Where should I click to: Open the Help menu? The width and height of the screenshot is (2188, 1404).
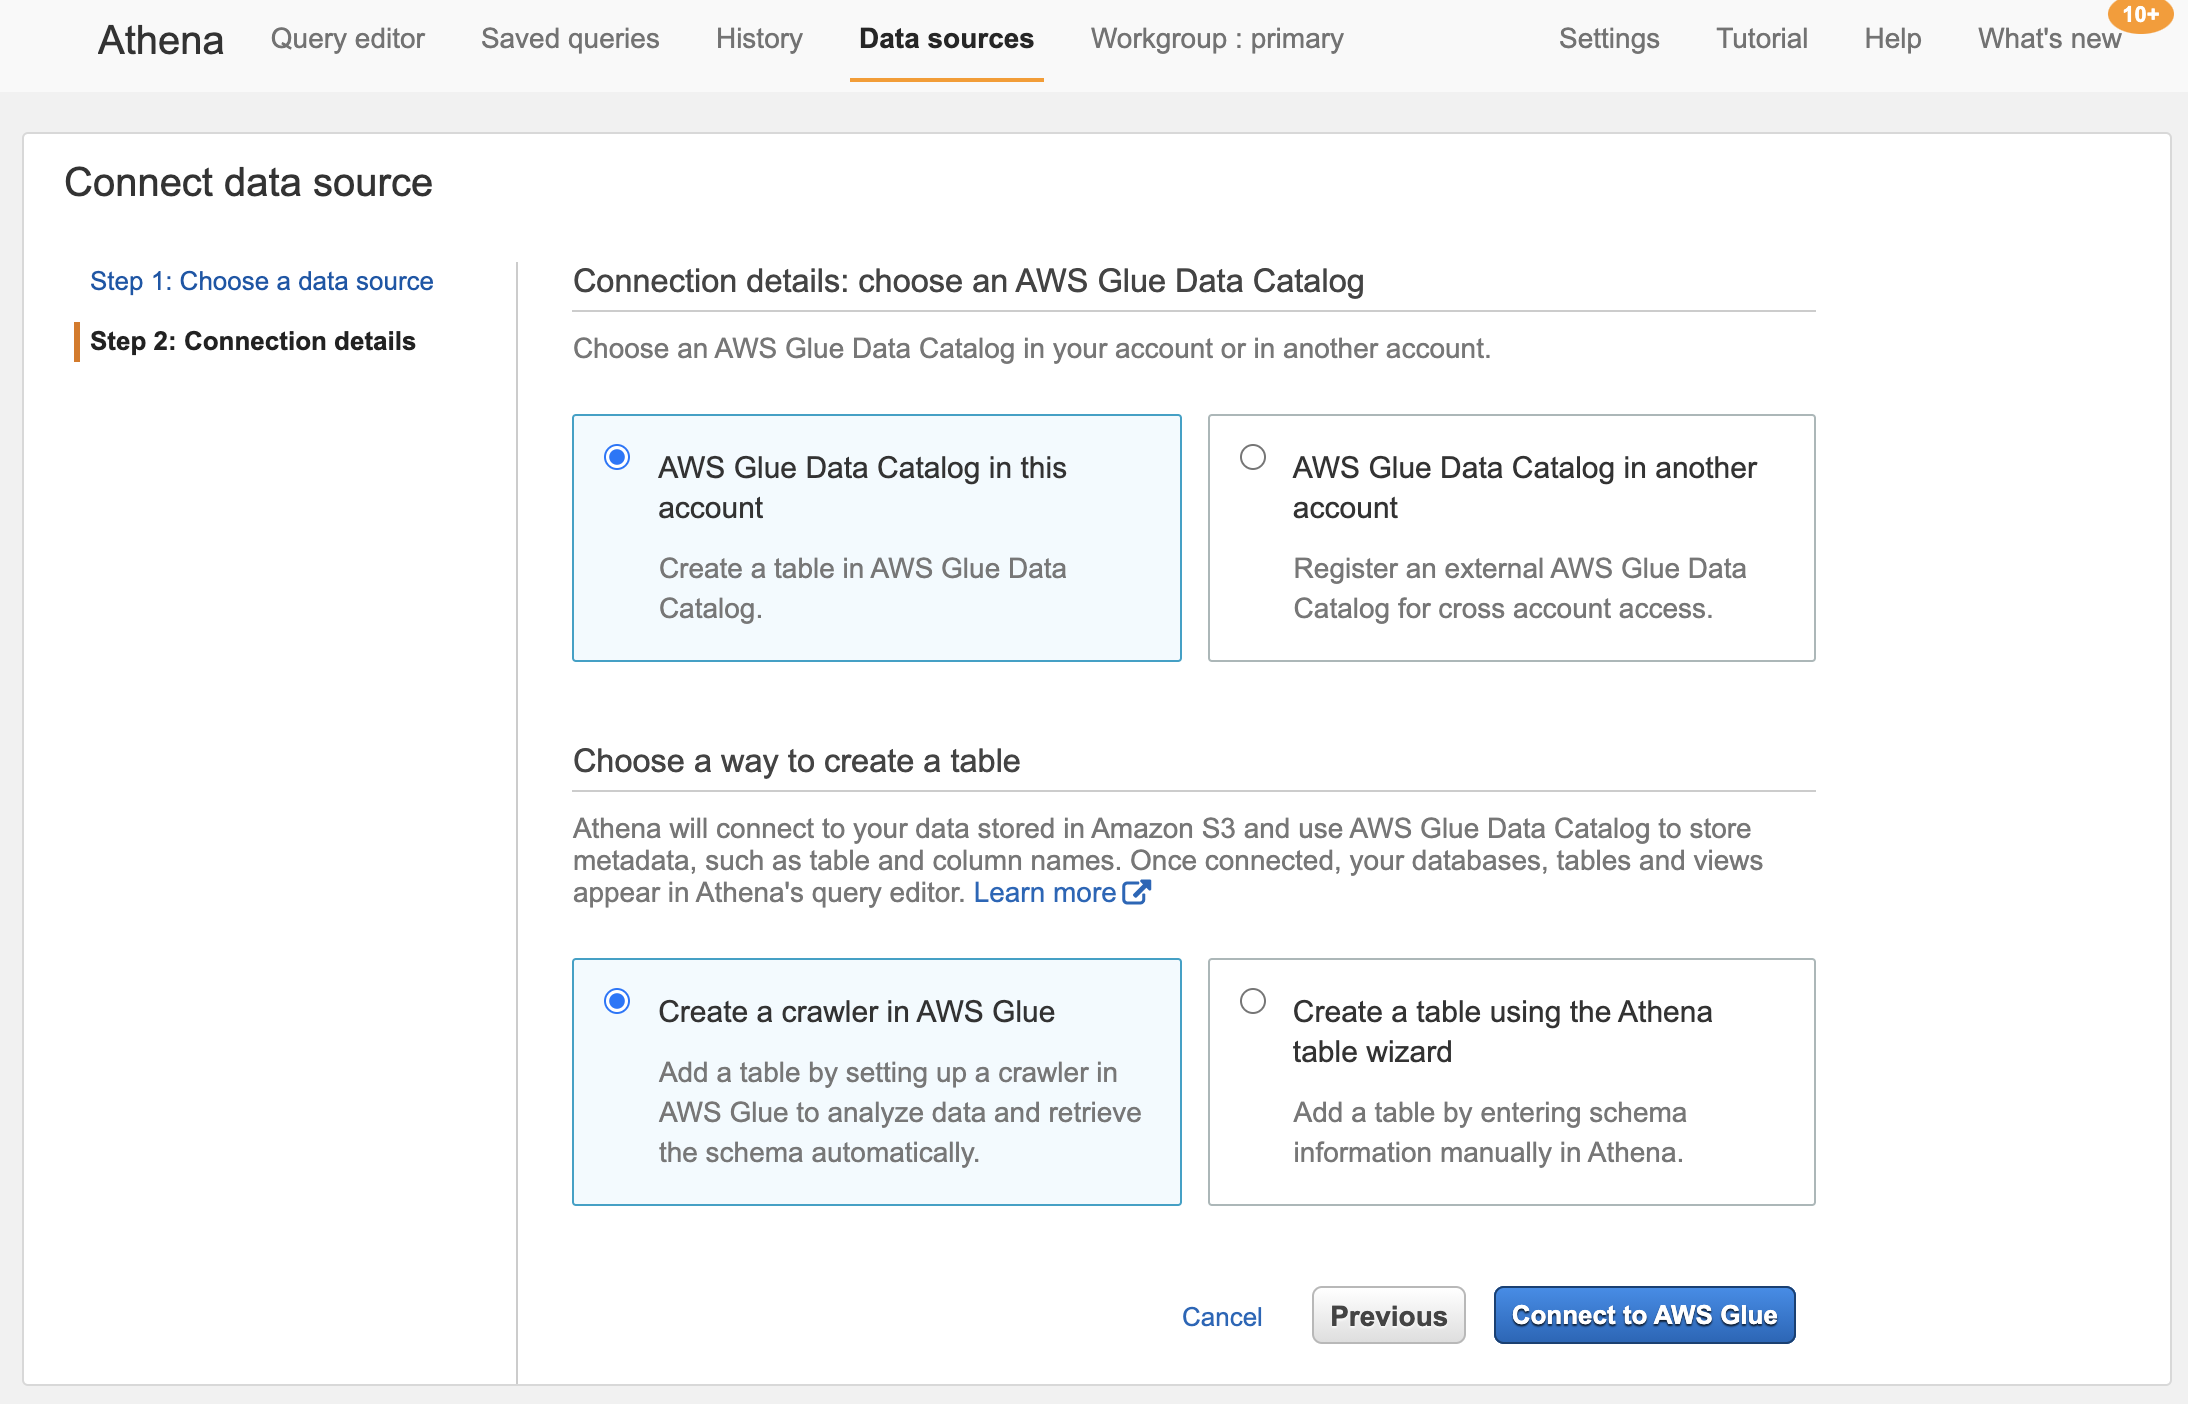pos(1893,39)
